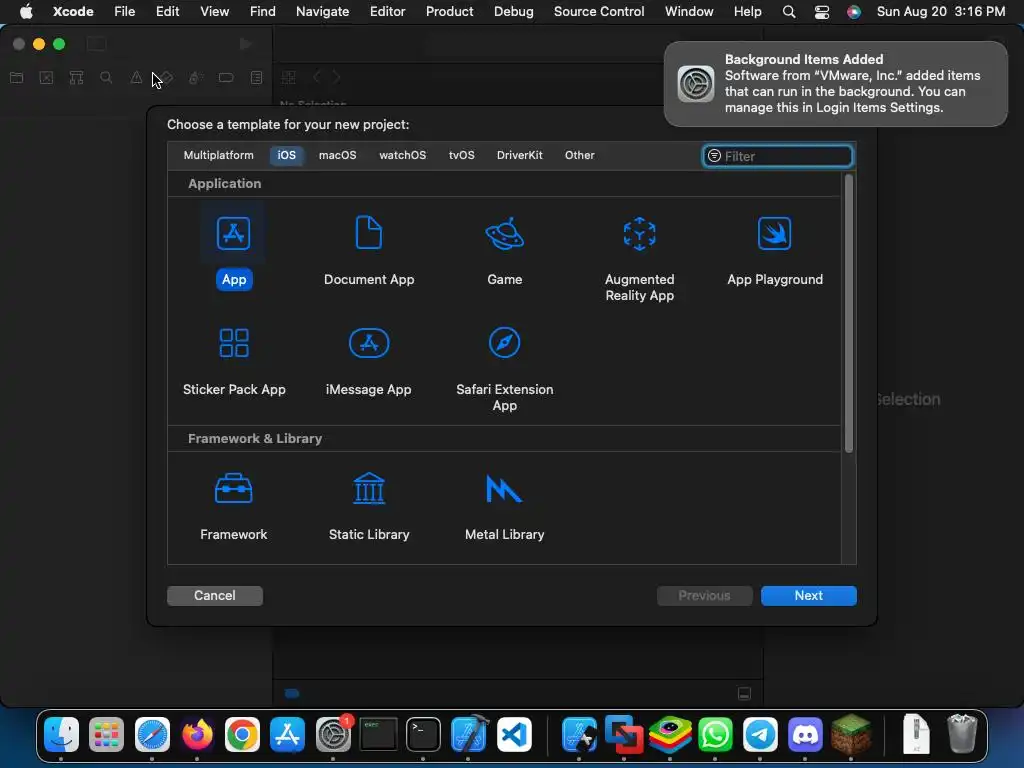Open Discord from the Dock
Screen dimensions: 1024x768
[x=805, y=735]
